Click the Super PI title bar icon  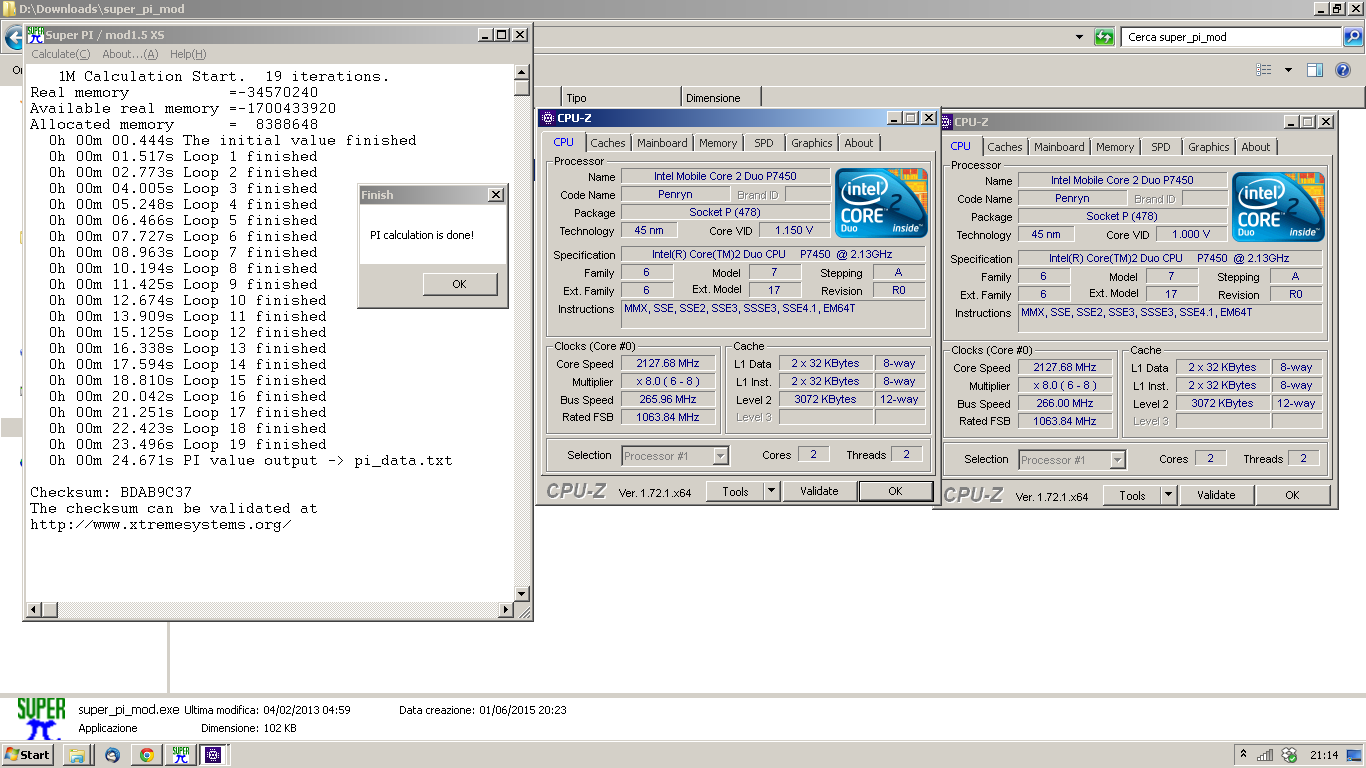[35, 35]
